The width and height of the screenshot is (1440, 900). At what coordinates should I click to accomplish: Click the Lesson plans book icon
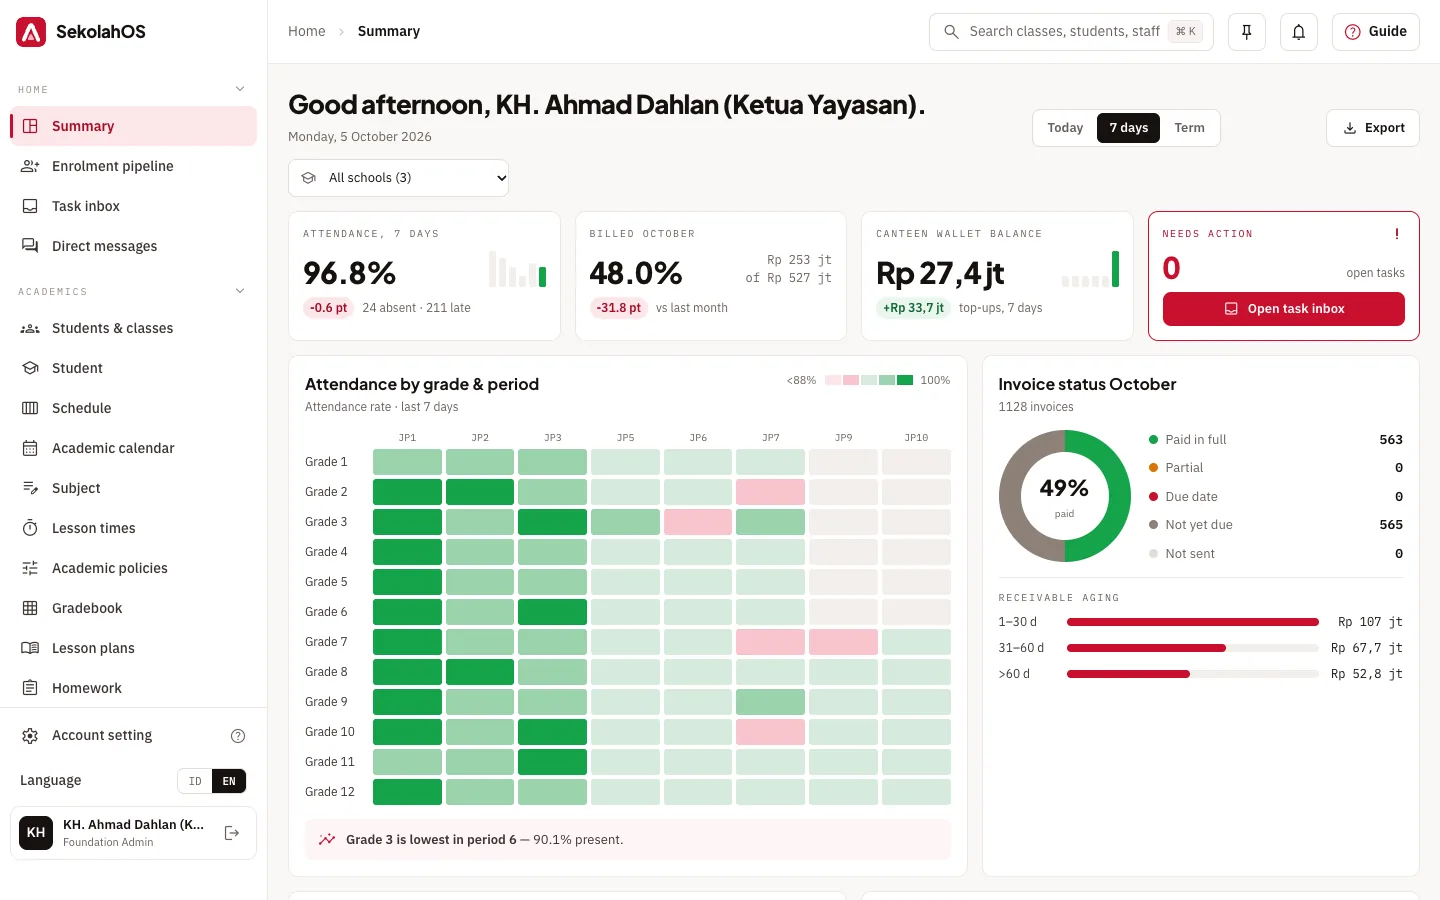pos(30,648)
